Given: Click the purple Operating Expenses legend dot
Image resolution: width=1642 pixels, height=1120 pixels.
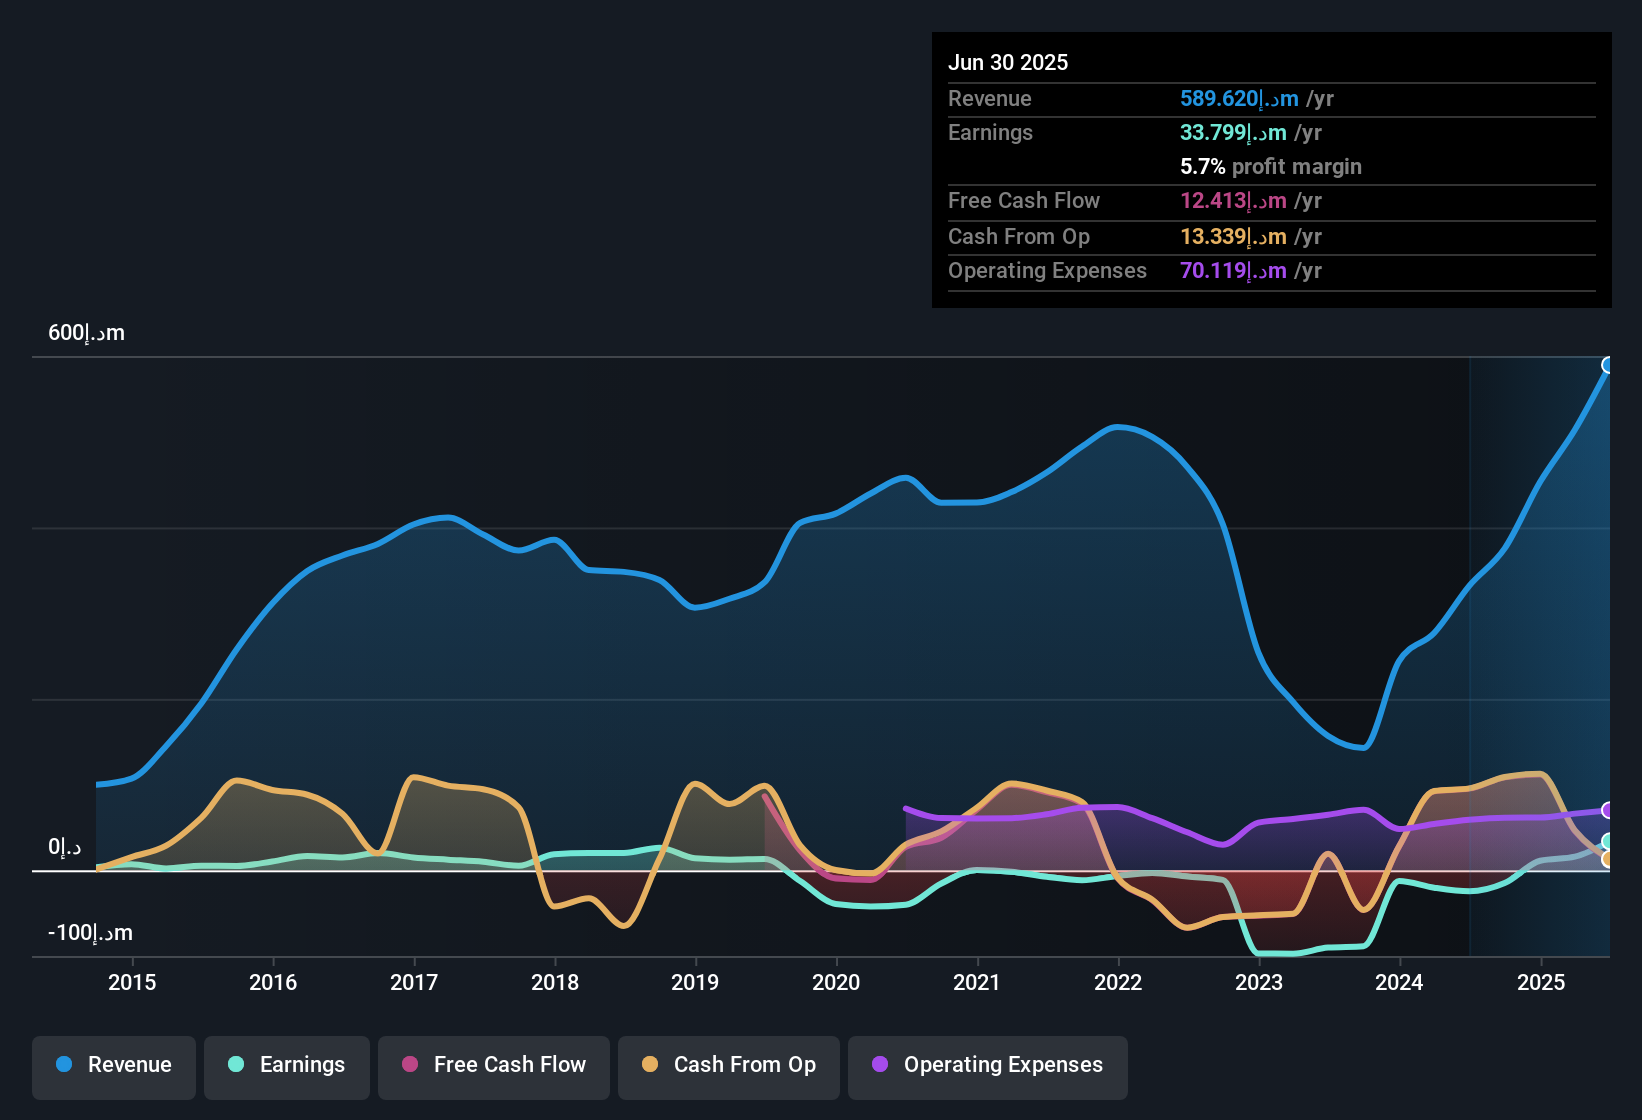Looking at the screenshot, I should pyautogui.click(x=881, y=1065).
